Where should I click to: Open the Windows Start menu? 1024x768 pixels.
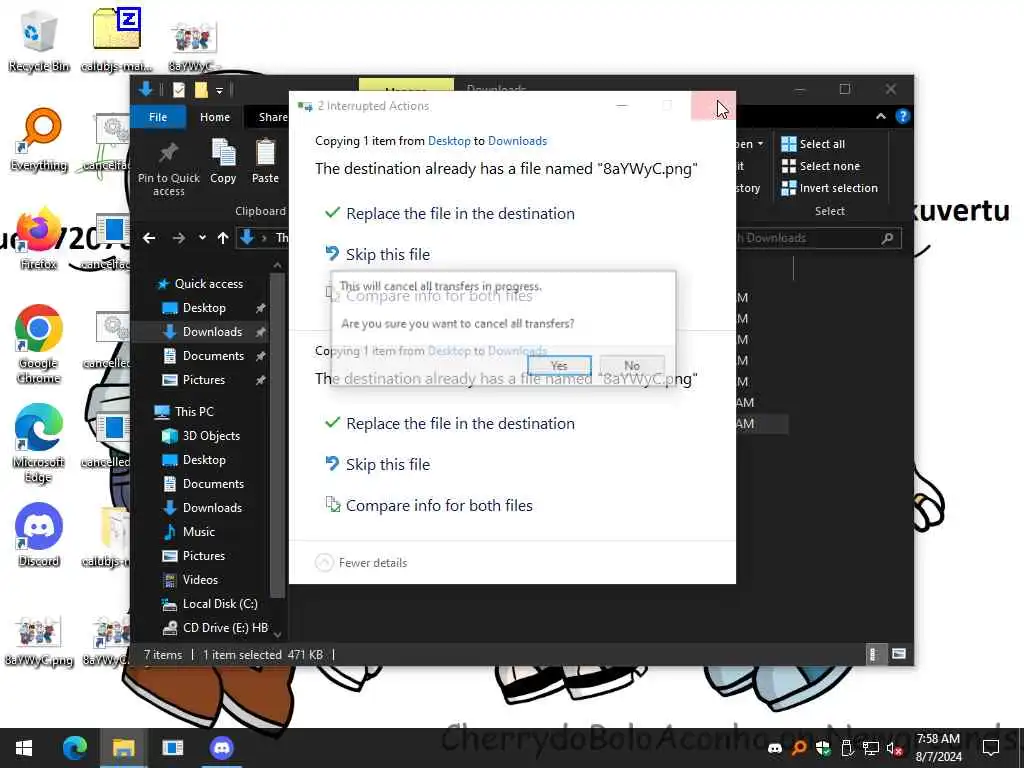click(24, 748)
